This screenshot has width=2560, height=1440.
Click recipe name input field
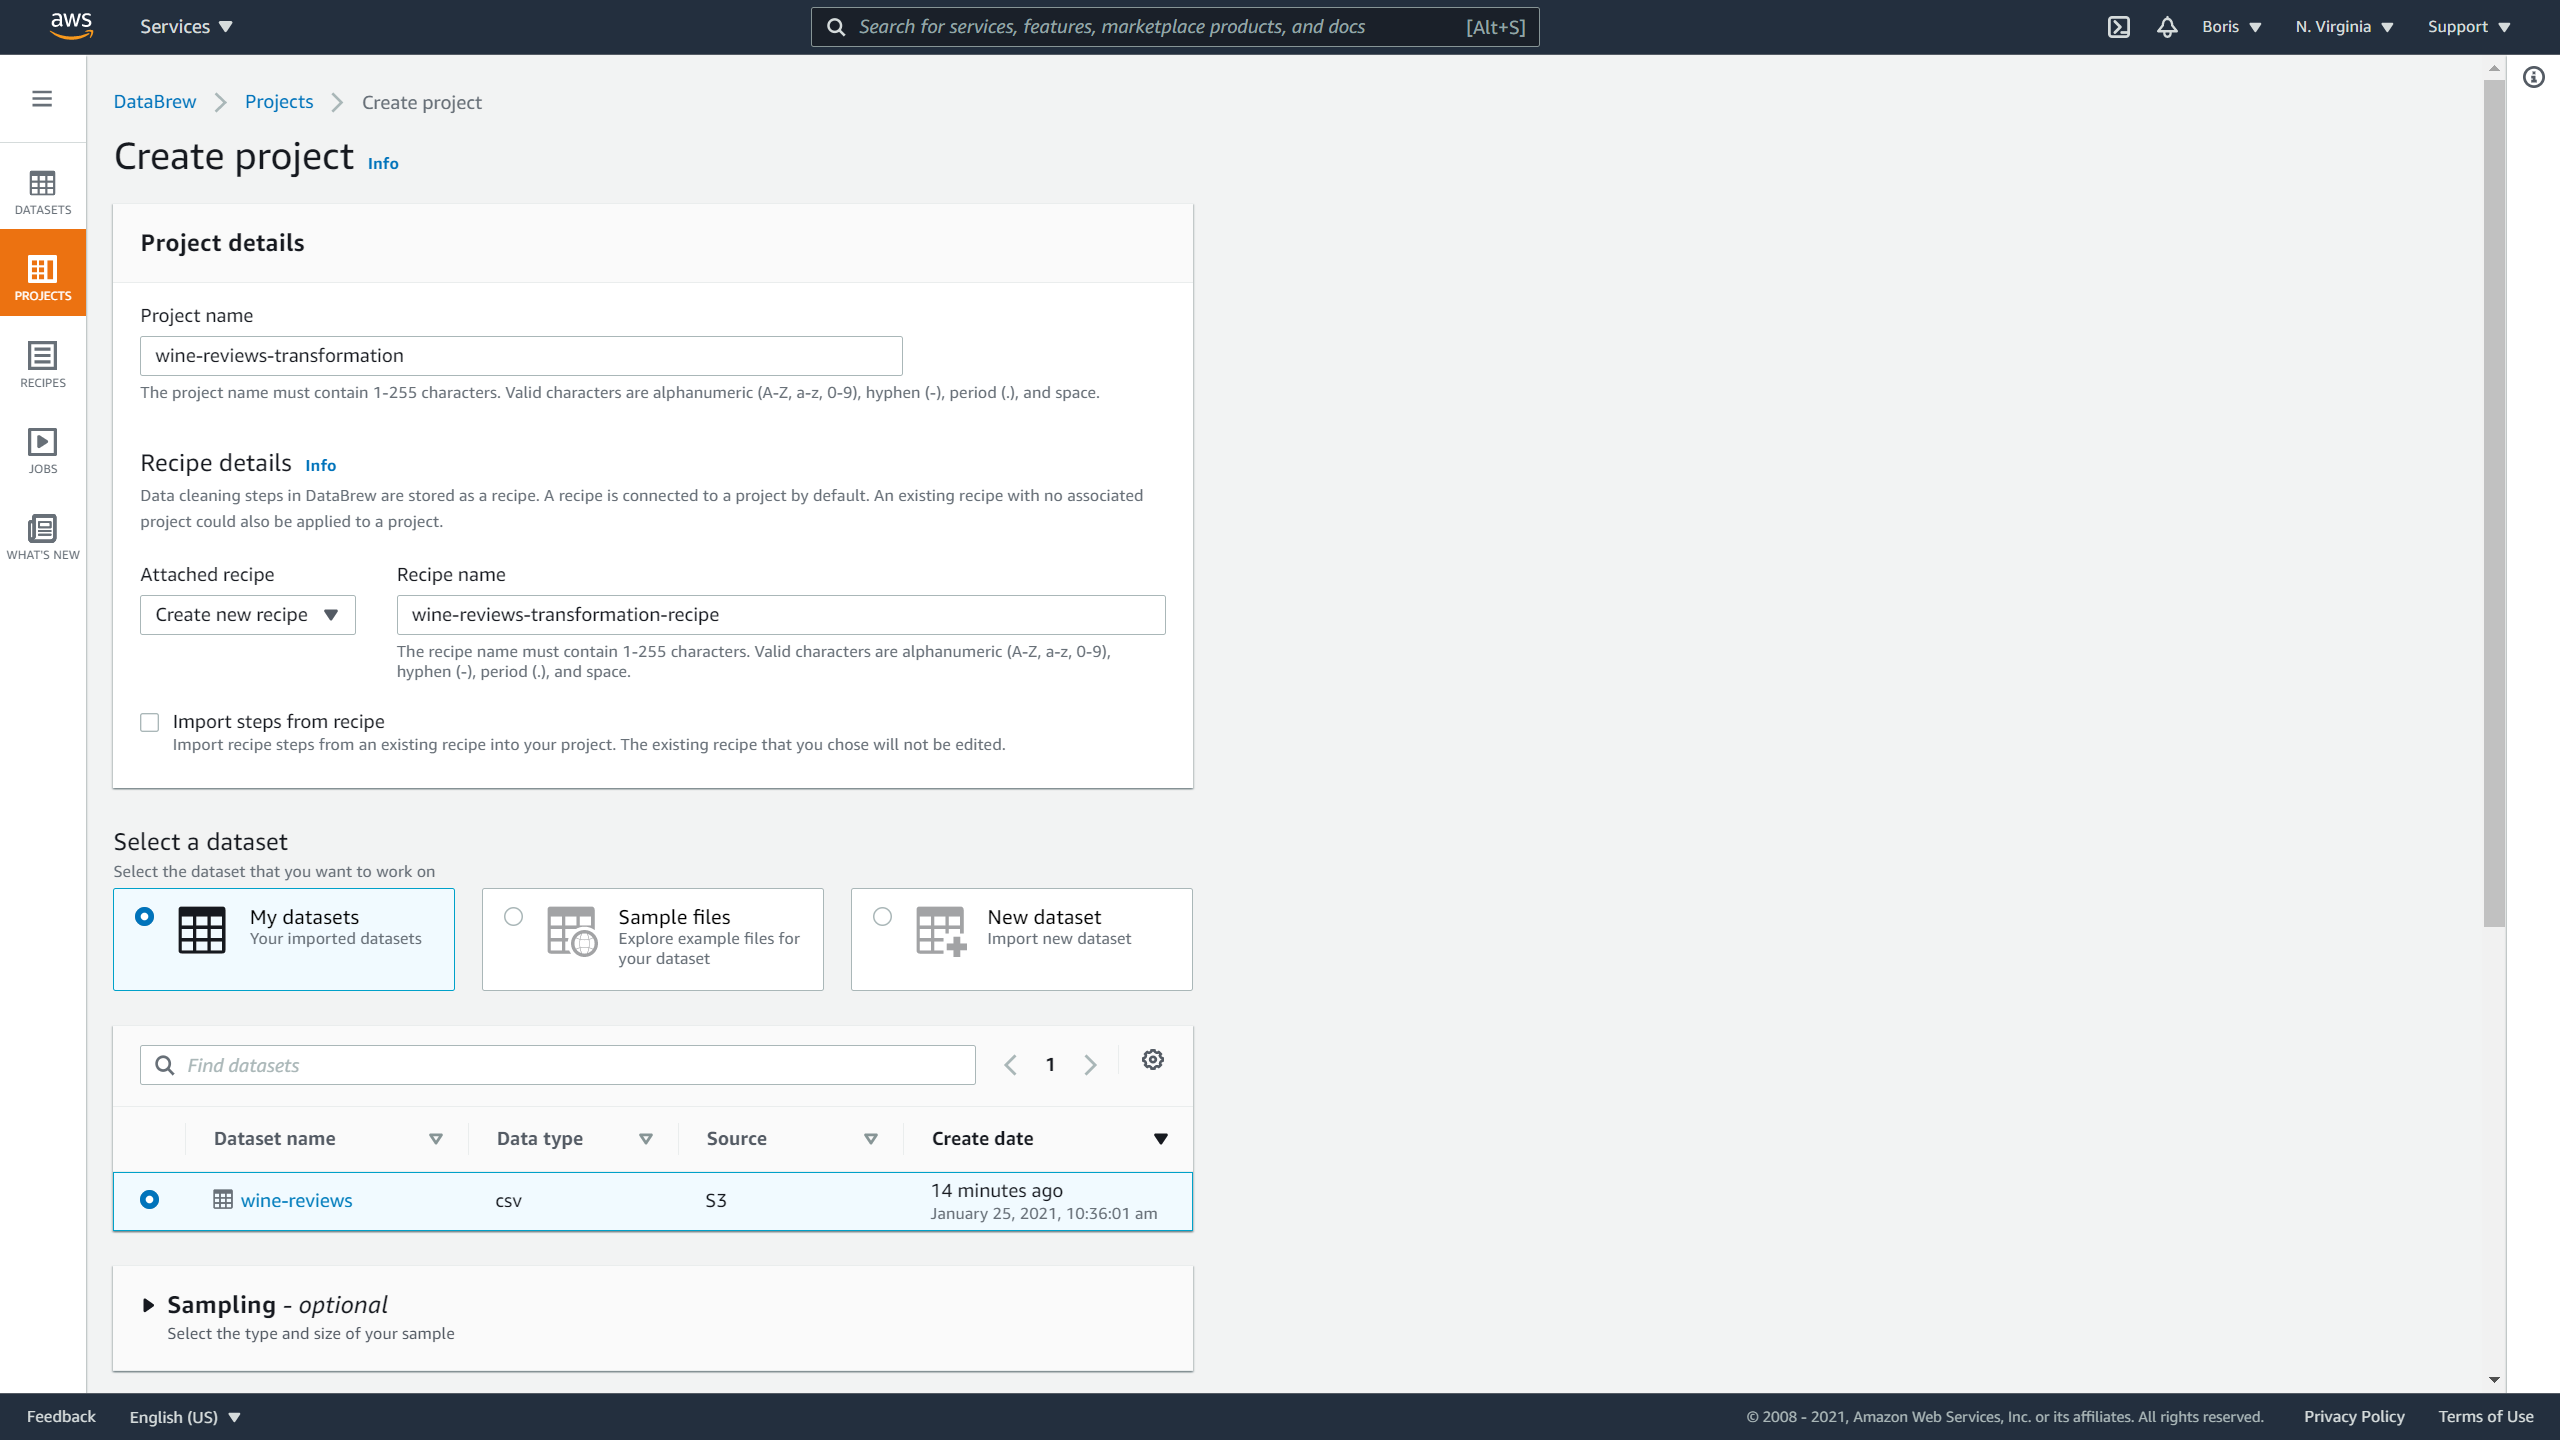pyautogui.click(x=781, y=614)
